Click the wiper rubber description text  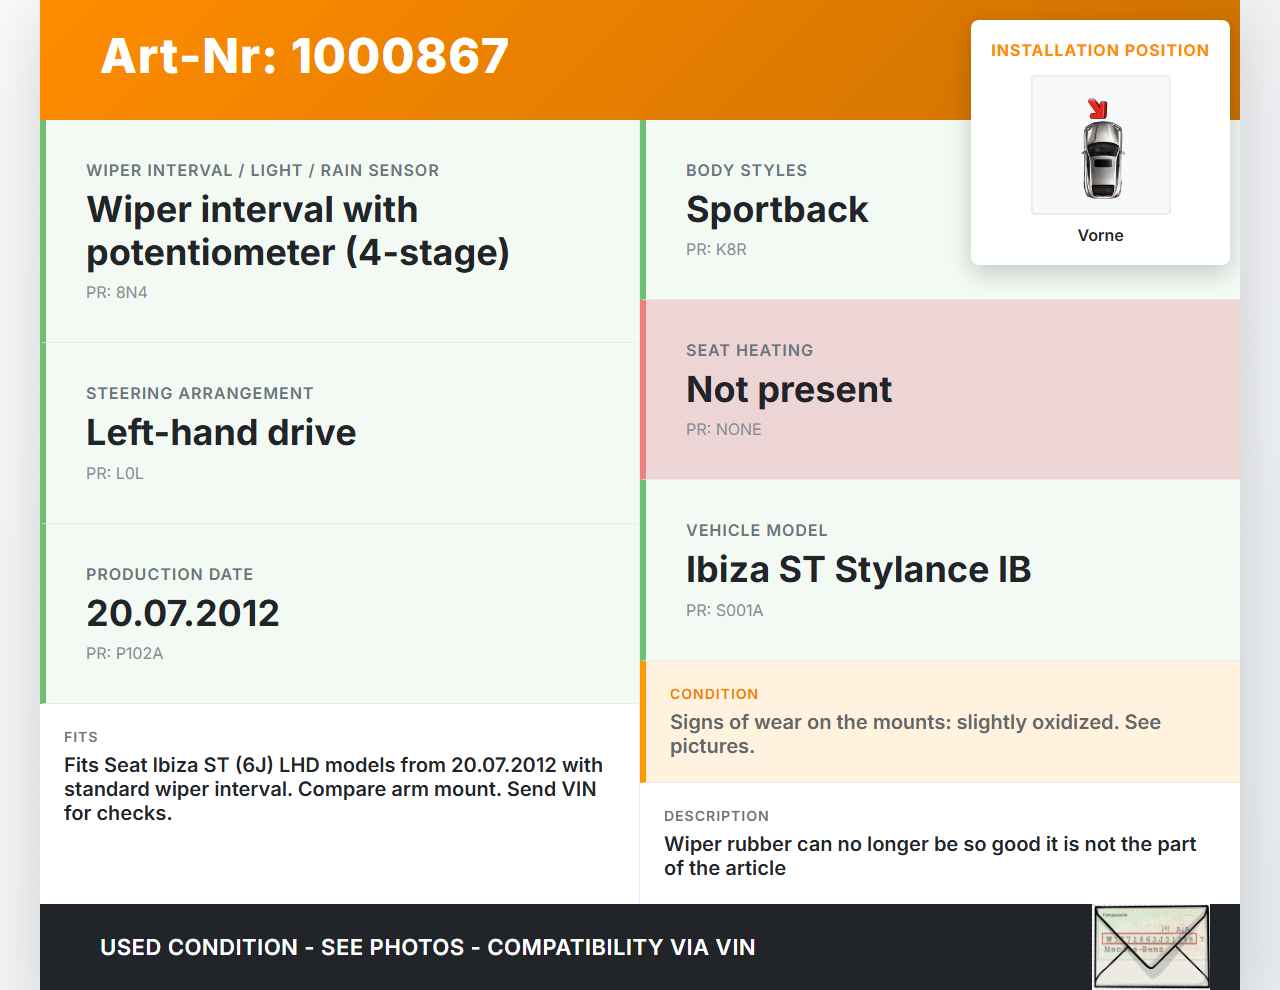click(930, 856)
